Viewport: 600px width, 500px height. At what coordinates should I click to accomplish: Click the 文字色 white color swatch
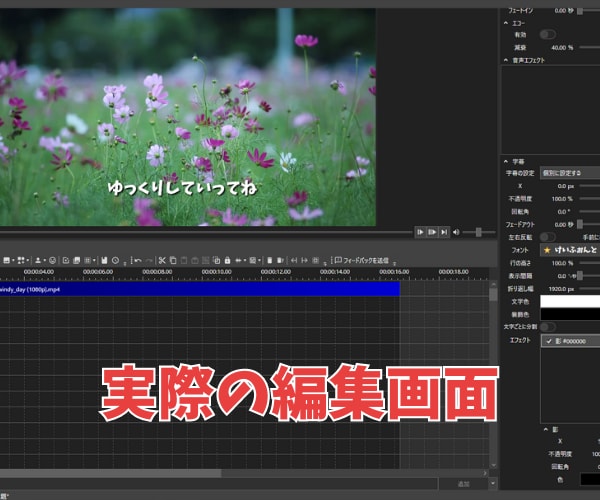click(570, 301)
